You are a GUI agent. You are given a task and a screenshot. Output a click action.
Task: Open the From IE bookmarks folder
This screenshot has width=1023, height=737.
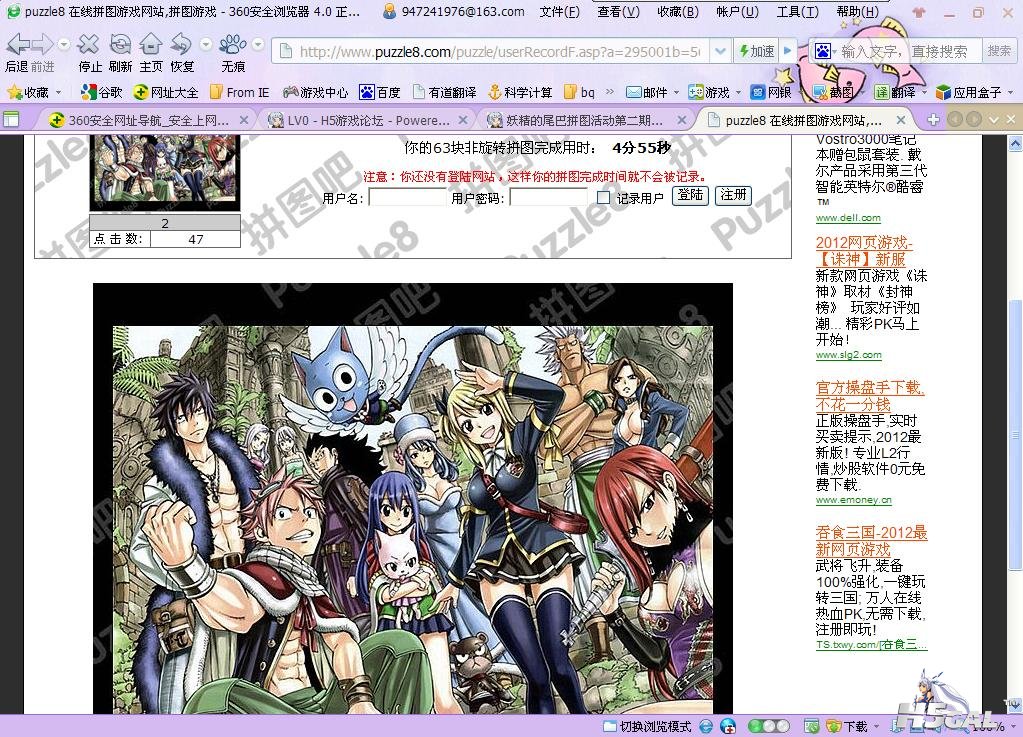point(239,93)
